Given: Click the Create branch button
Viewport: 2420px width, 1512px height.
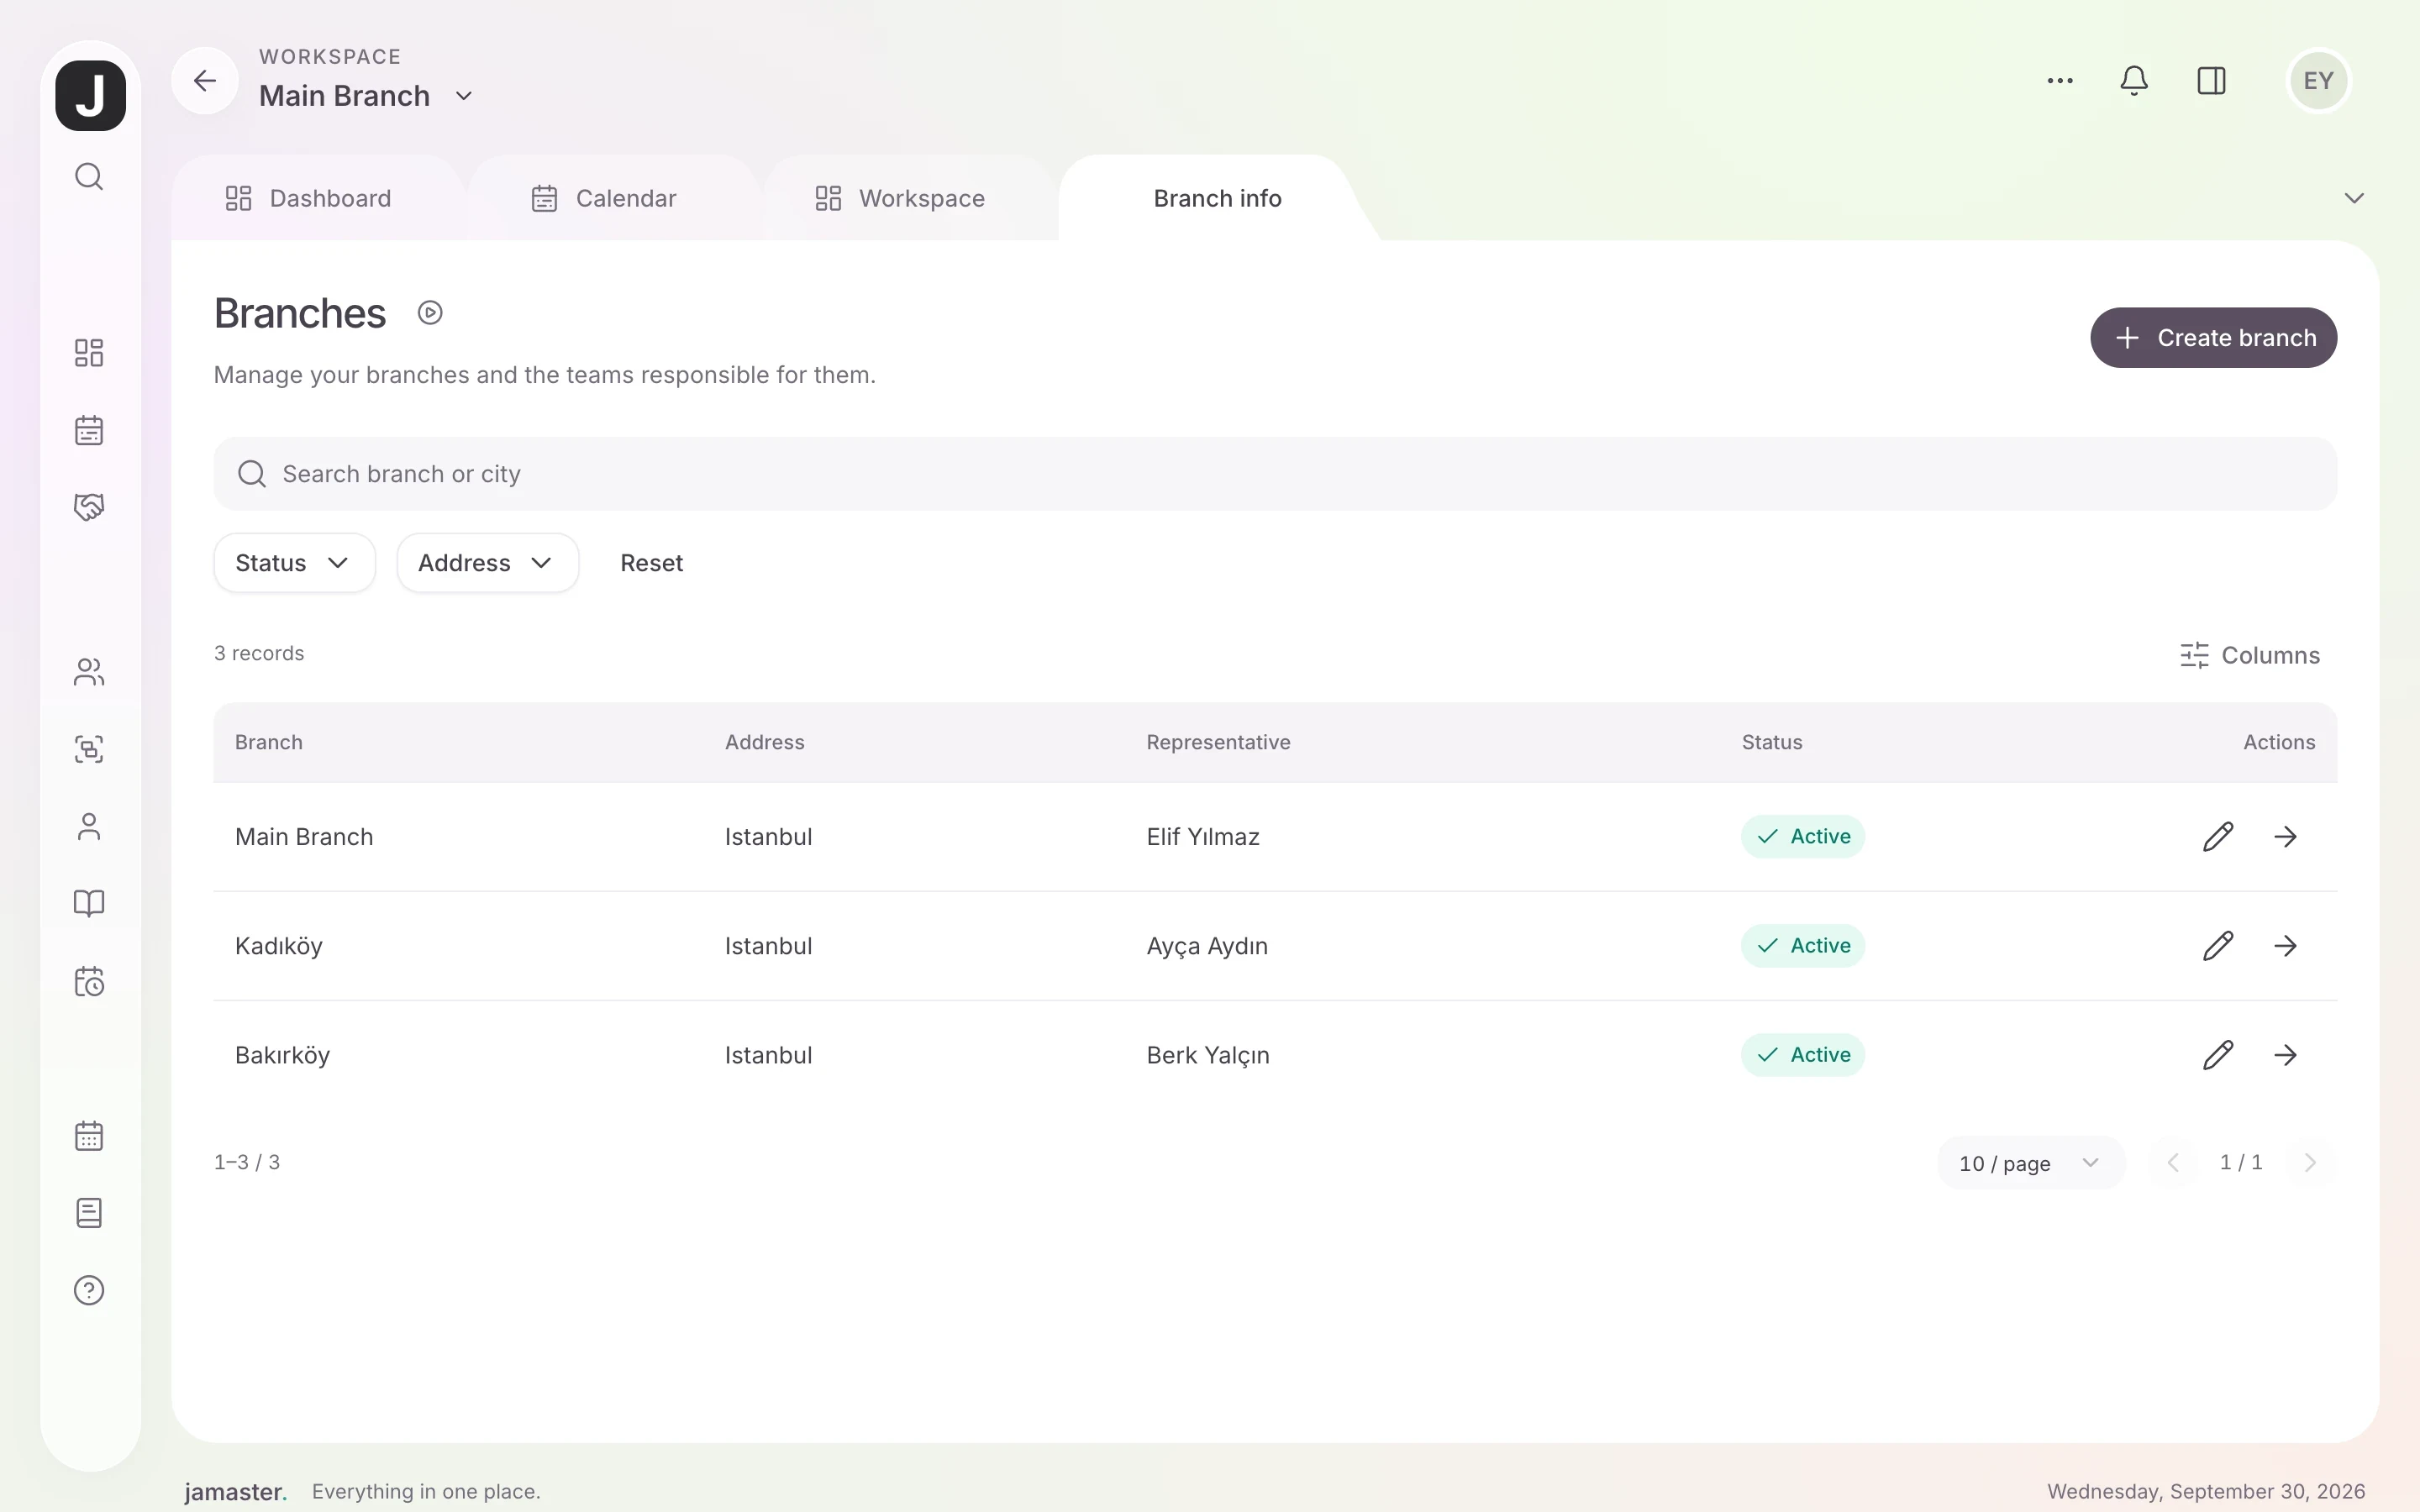Looking at the screenshot, I should coord(2213,338).
